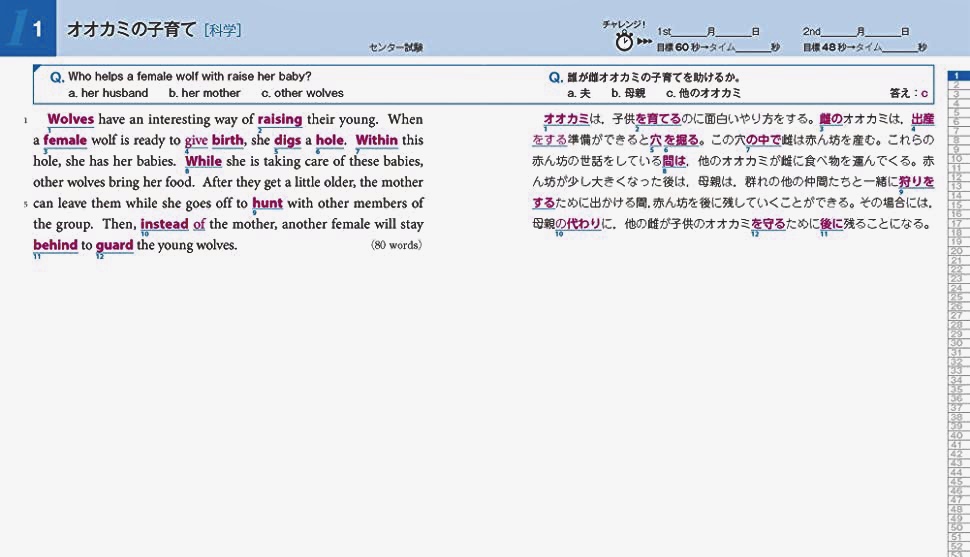Click the '[科学]' category tag

click(x=222, y=30)
